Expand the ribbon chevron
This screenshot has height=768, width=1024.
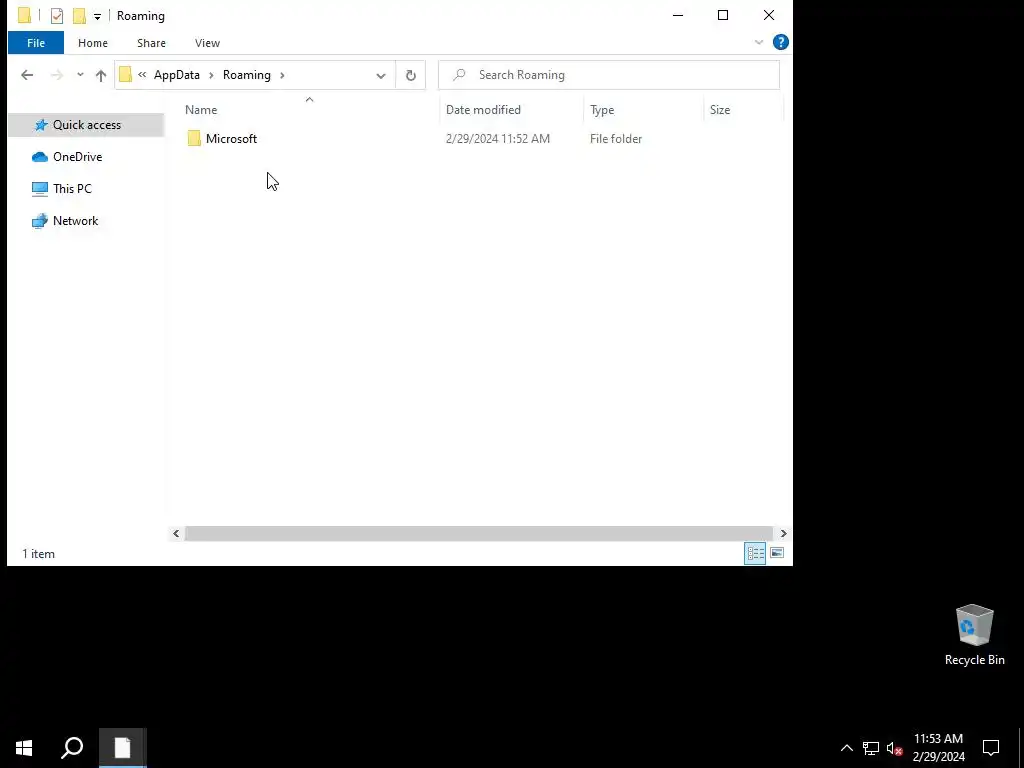pos(759,42)
